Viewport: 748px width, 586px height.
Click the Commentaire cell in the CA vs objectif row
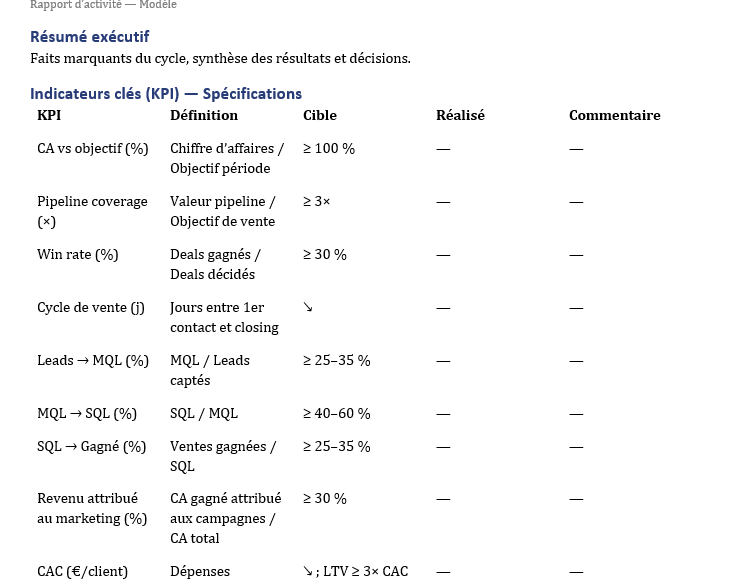pos(576,149)
